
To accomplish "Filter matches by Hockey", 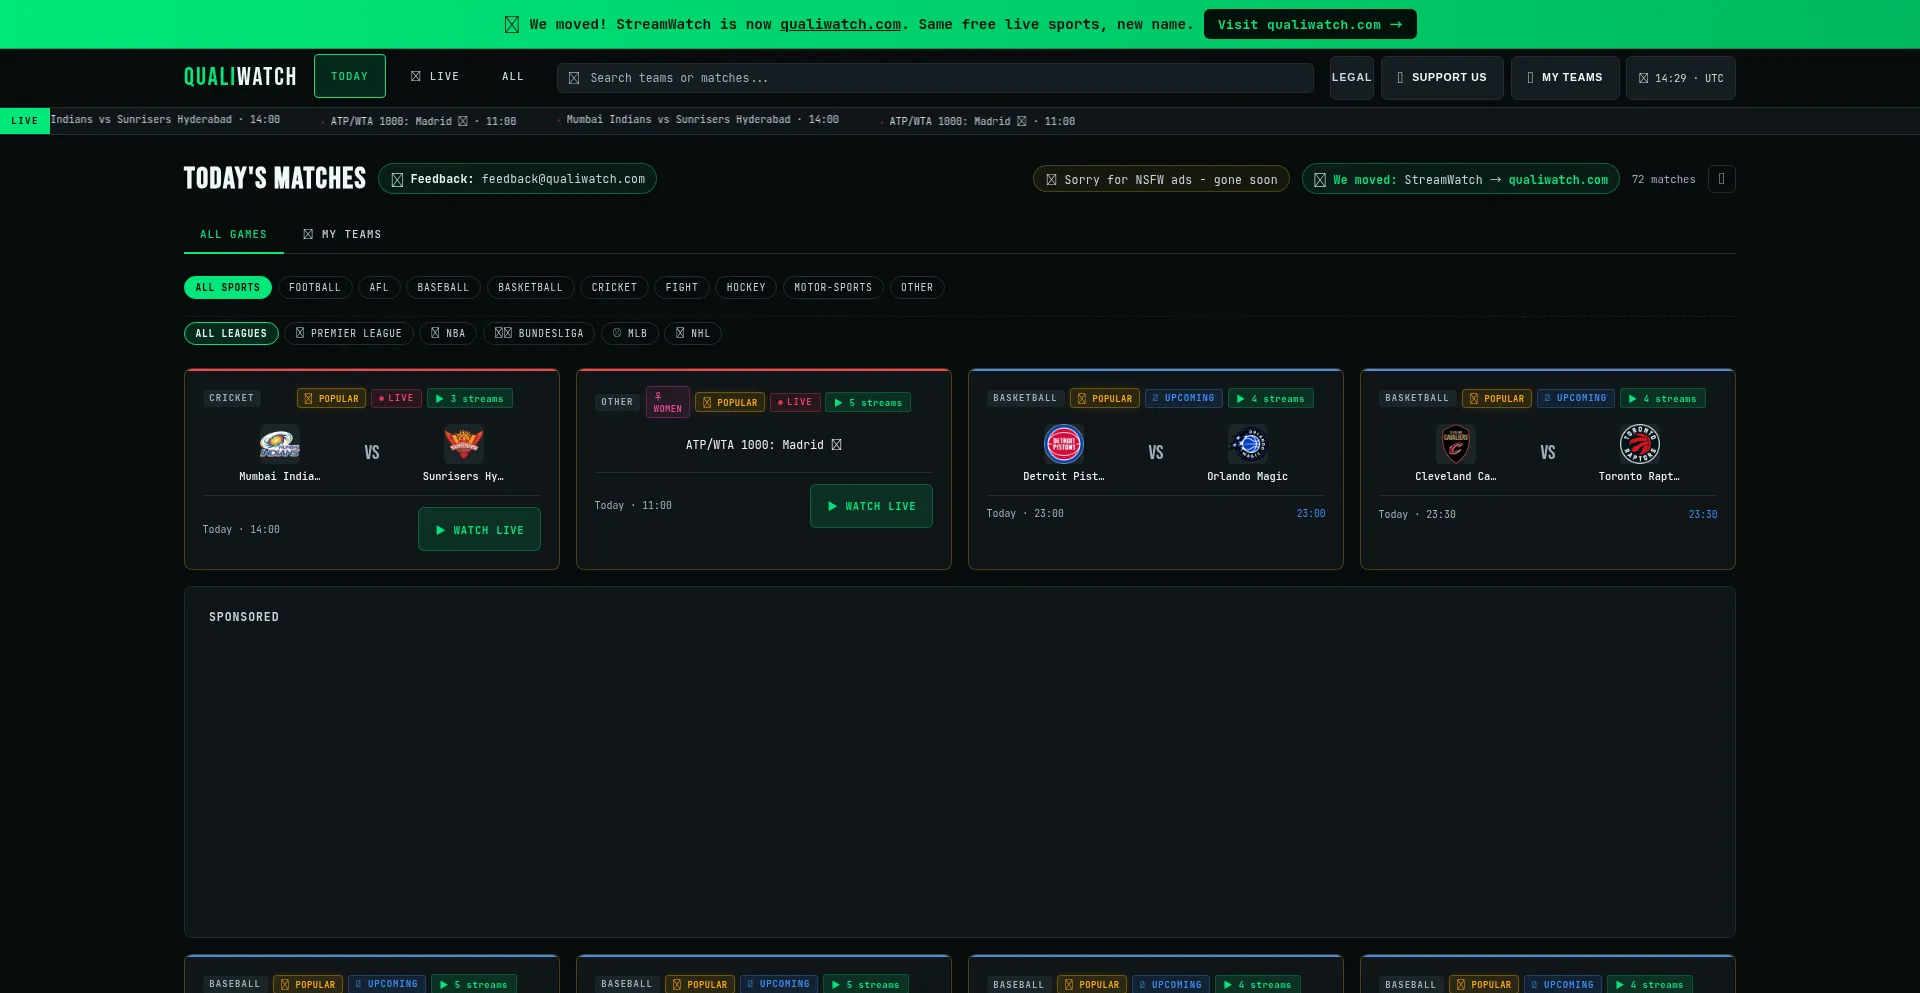I will click(746, 288).
